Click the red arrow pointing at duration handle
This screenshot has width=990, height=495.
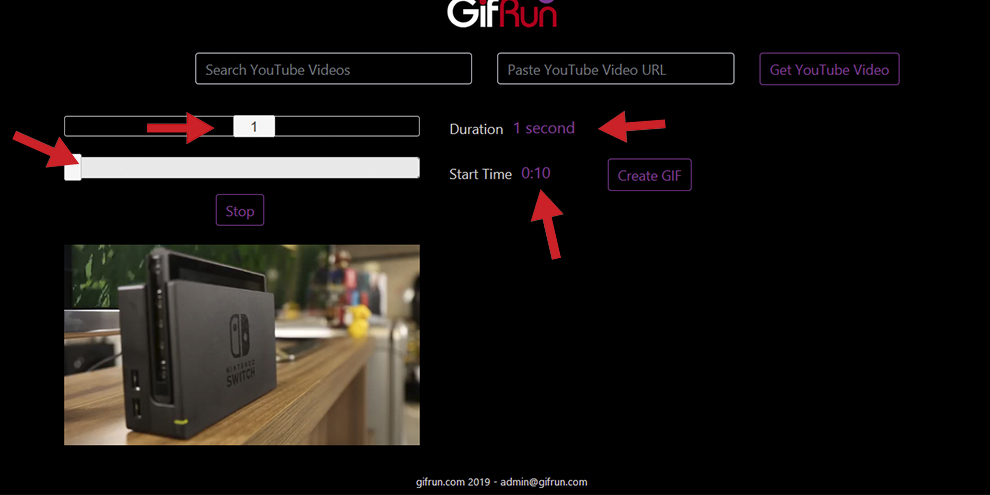tap(182, 127)
